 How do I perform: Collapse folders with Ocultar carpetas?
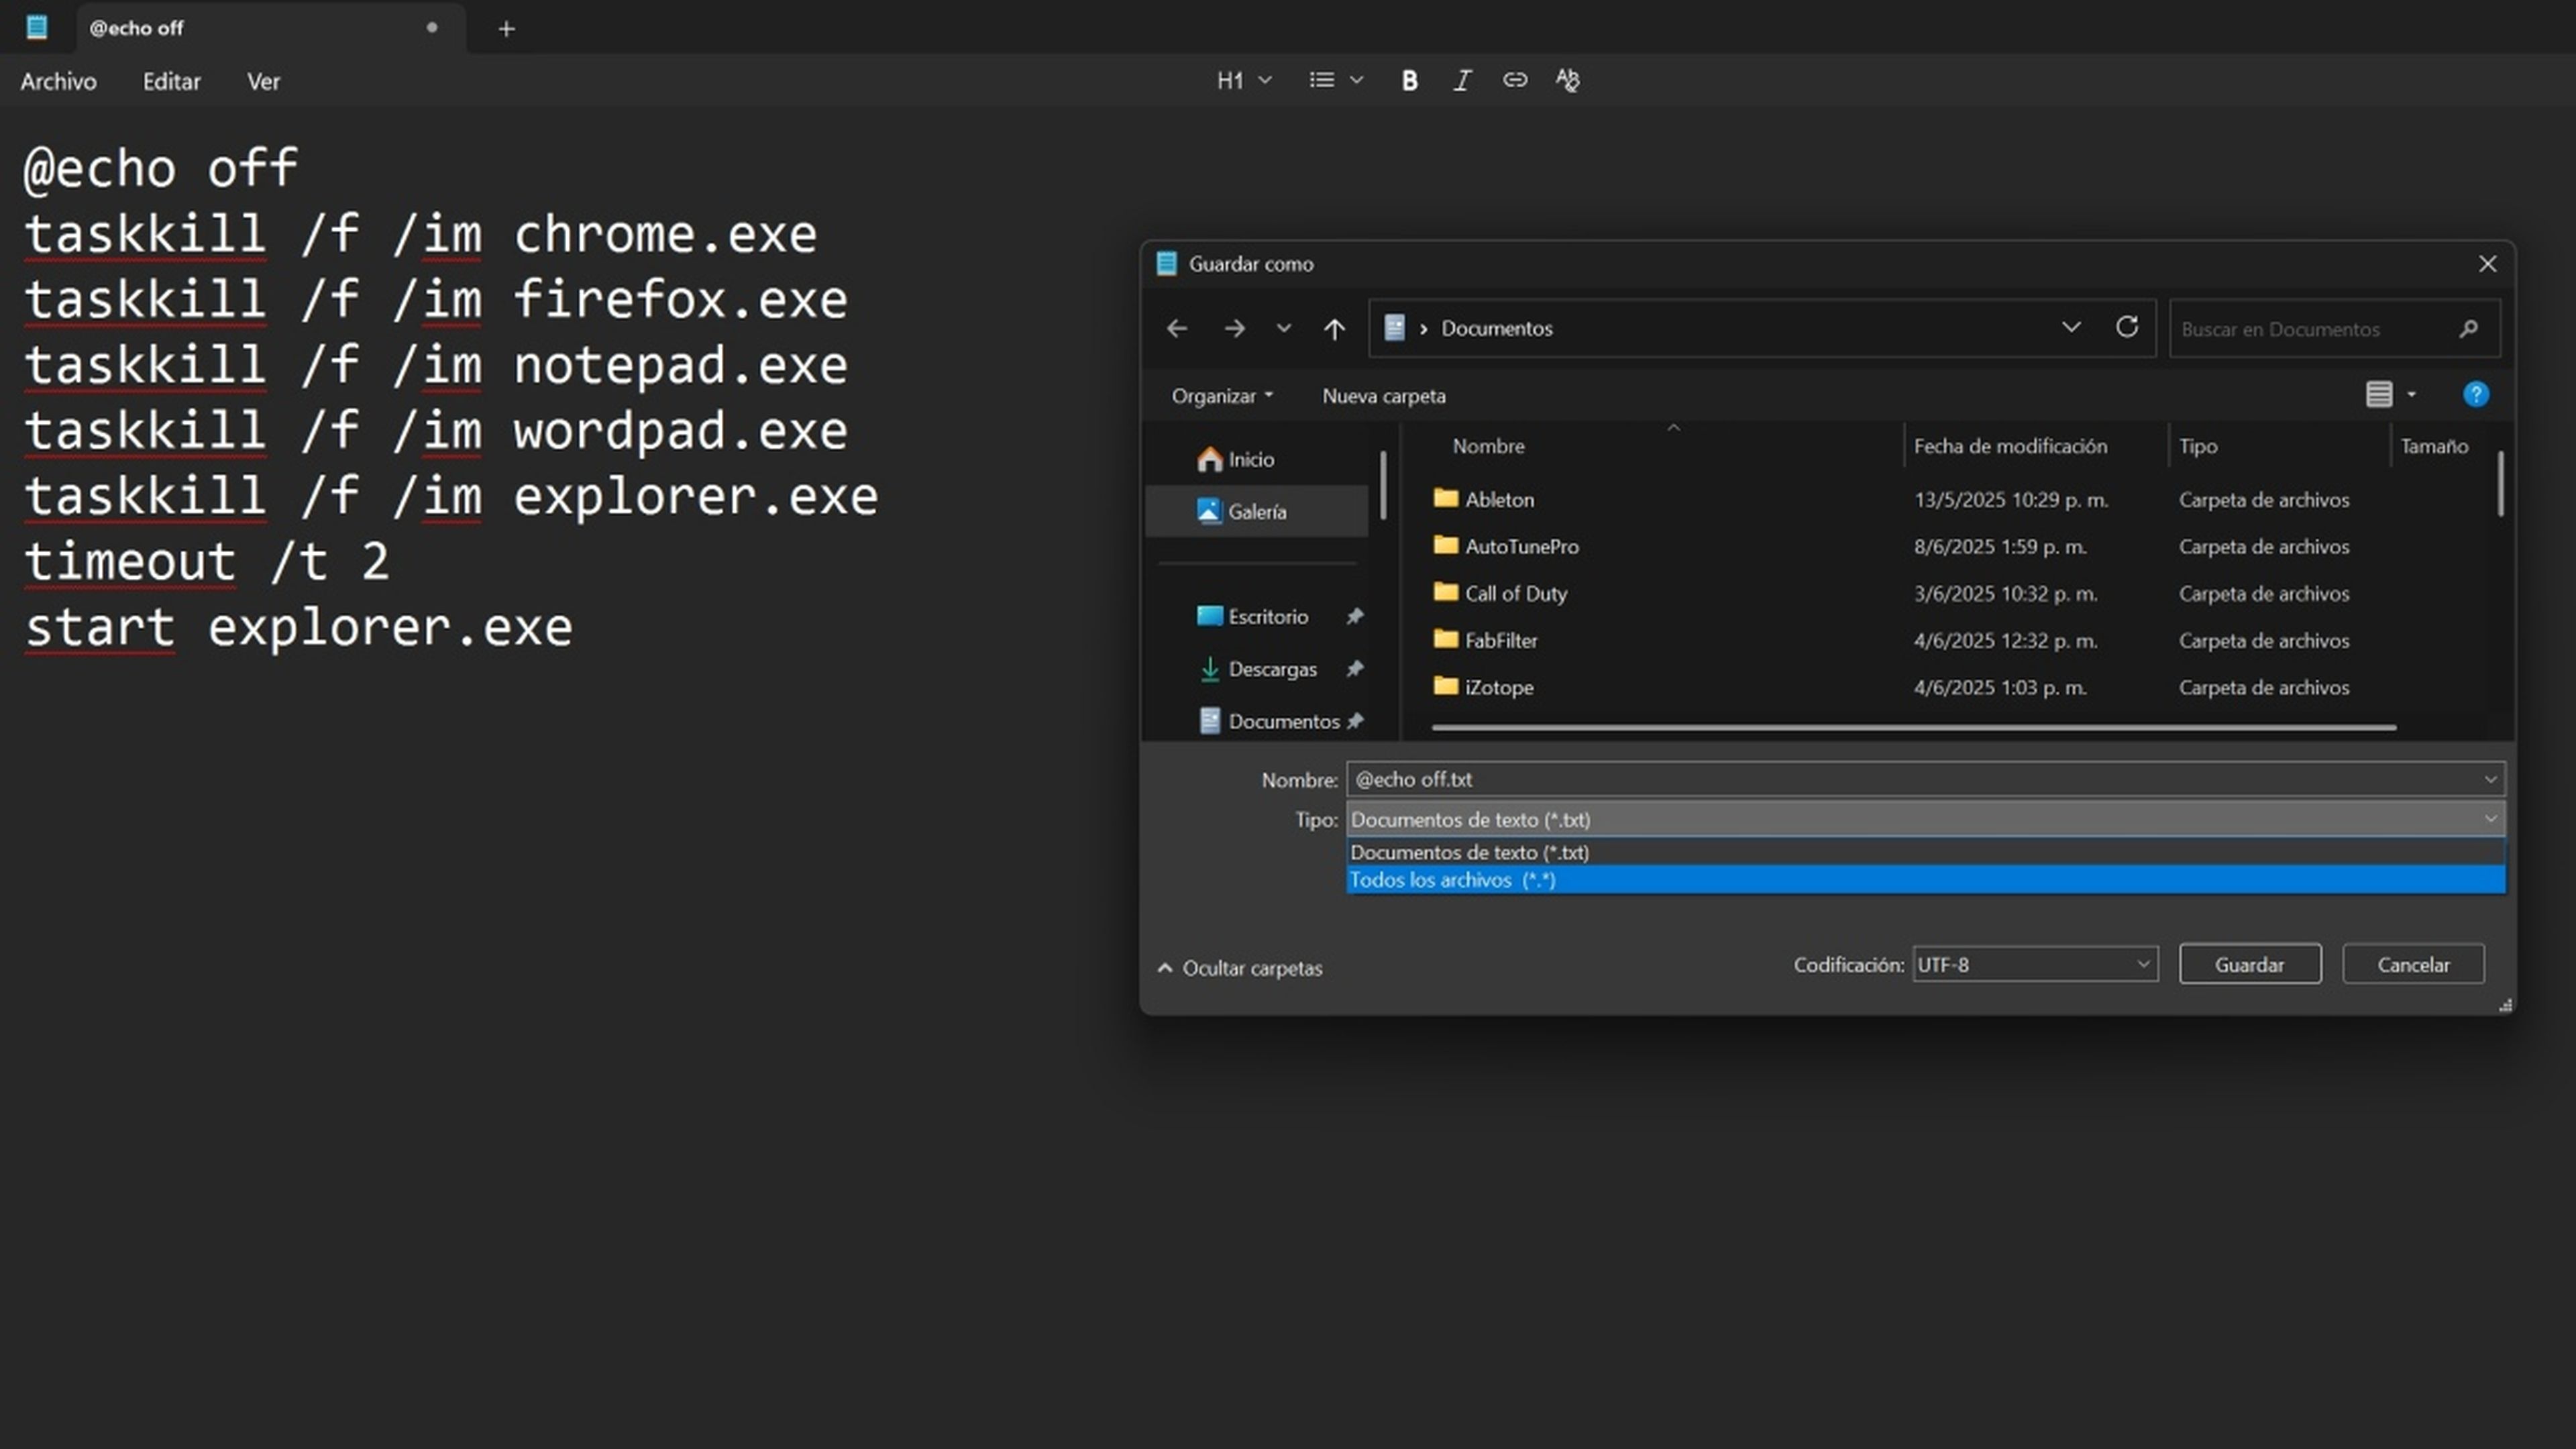click(1239, 968)
